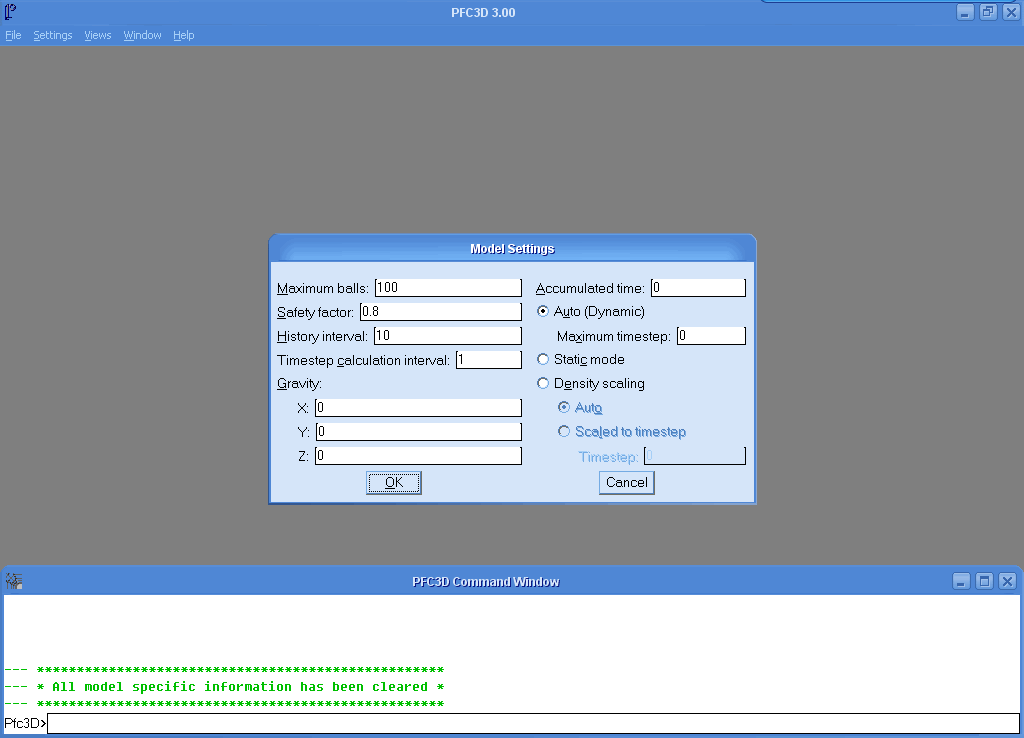Close the PFC3D 3.00 main window
Image resolution: width=1024 pixels, height=738 pixels.
(x=1011, y=12)
